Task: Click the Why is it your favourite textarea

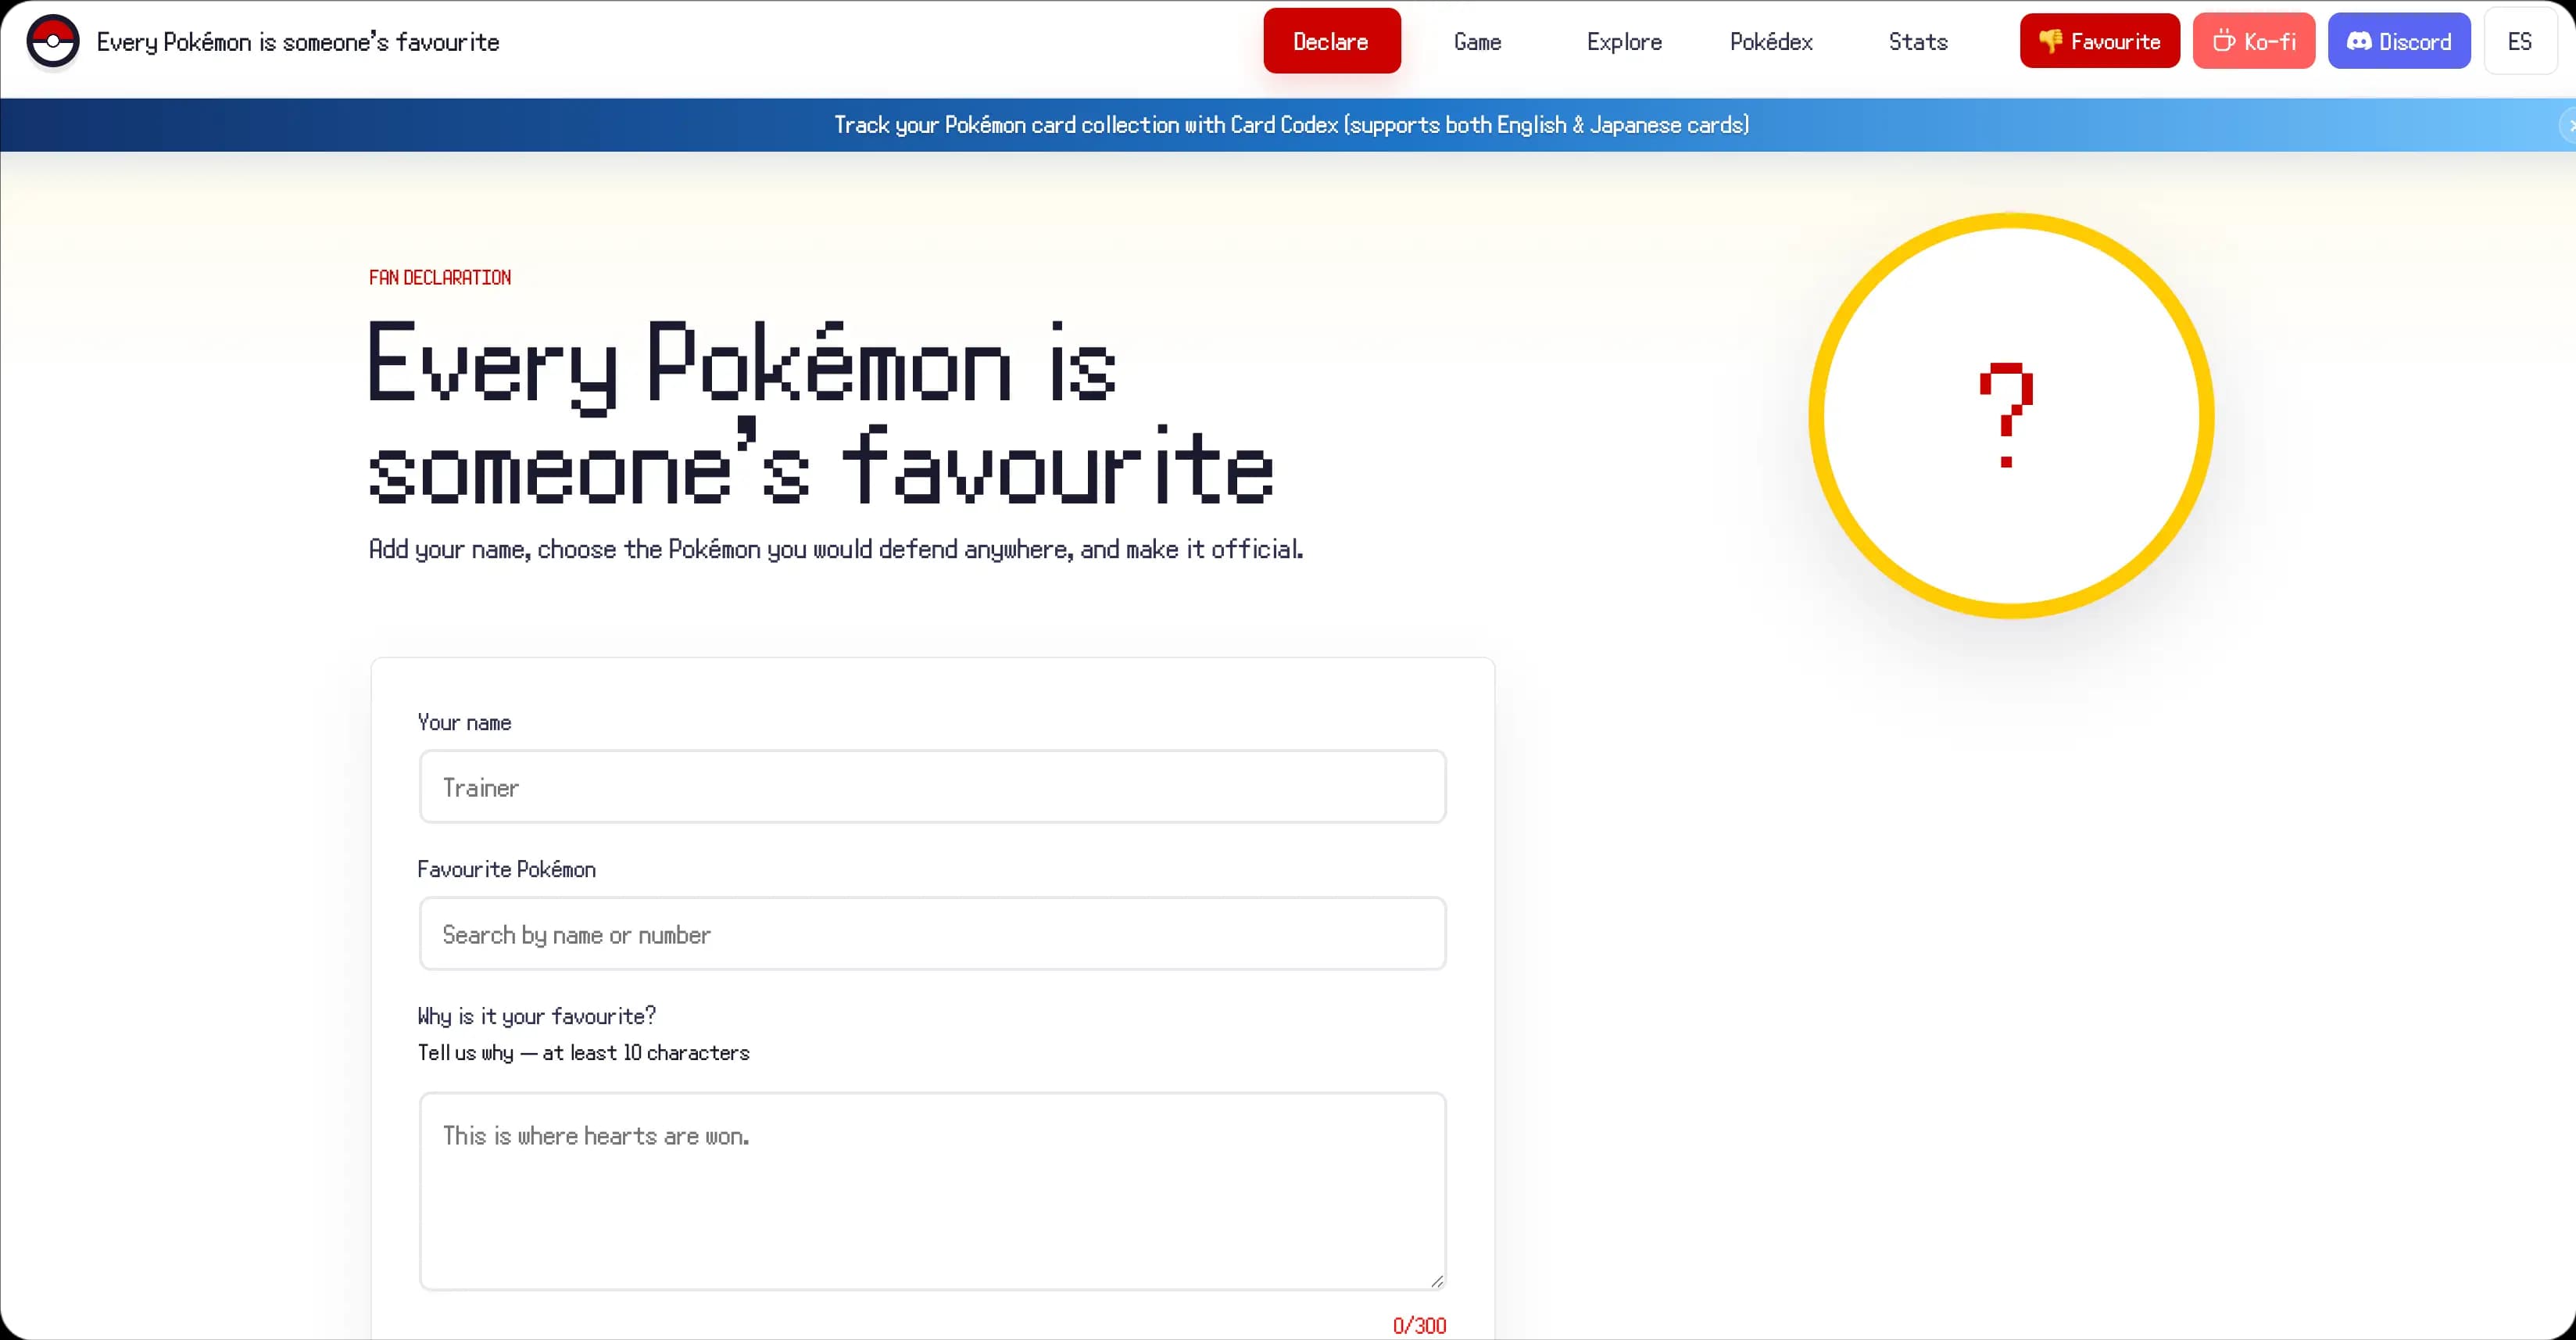Action: click(932, 1191)
